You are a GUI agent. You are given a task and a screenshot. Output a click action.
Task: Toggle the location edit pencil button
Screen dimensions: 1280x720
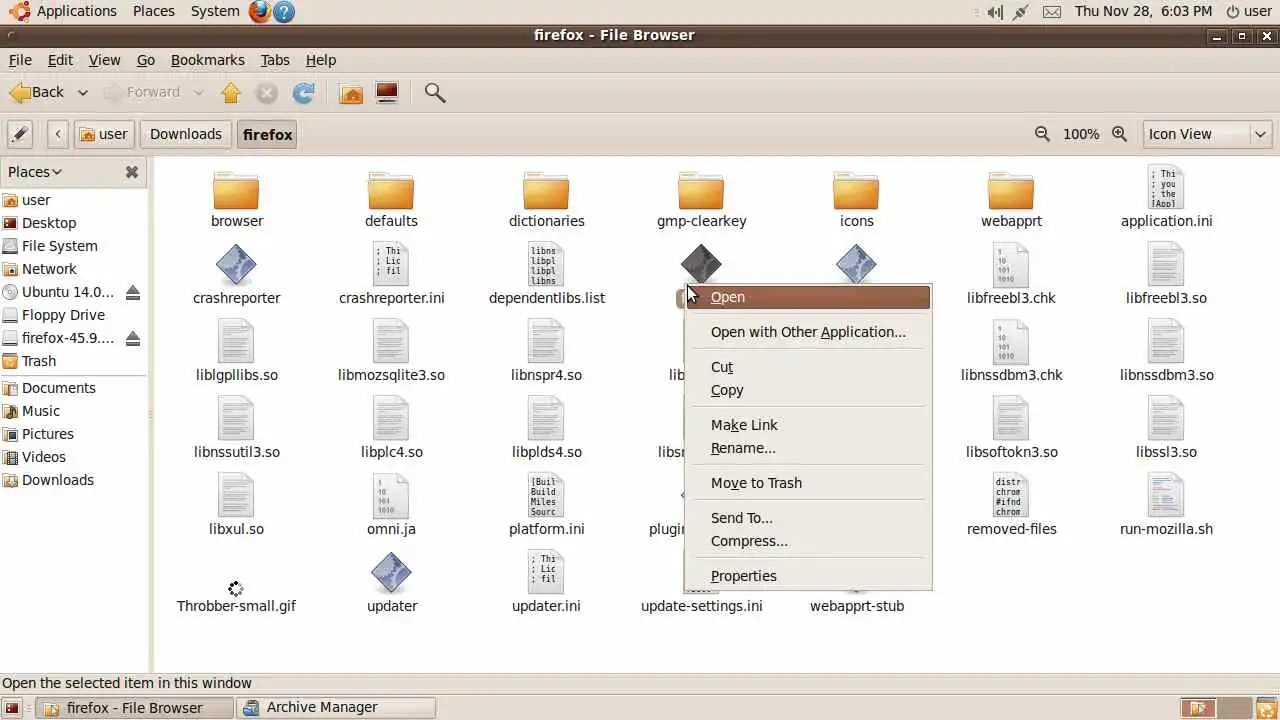click(x=20, y=134)
